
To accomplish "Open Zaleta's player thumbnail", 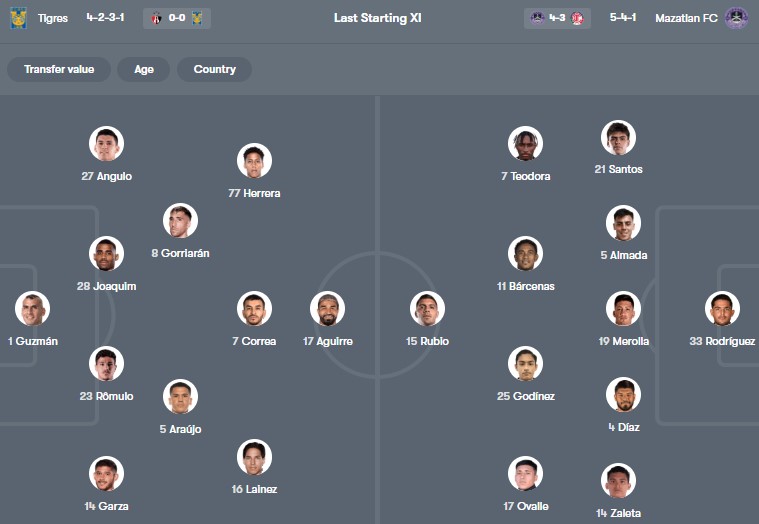I will pyautogui.click(x=618, y=481).
